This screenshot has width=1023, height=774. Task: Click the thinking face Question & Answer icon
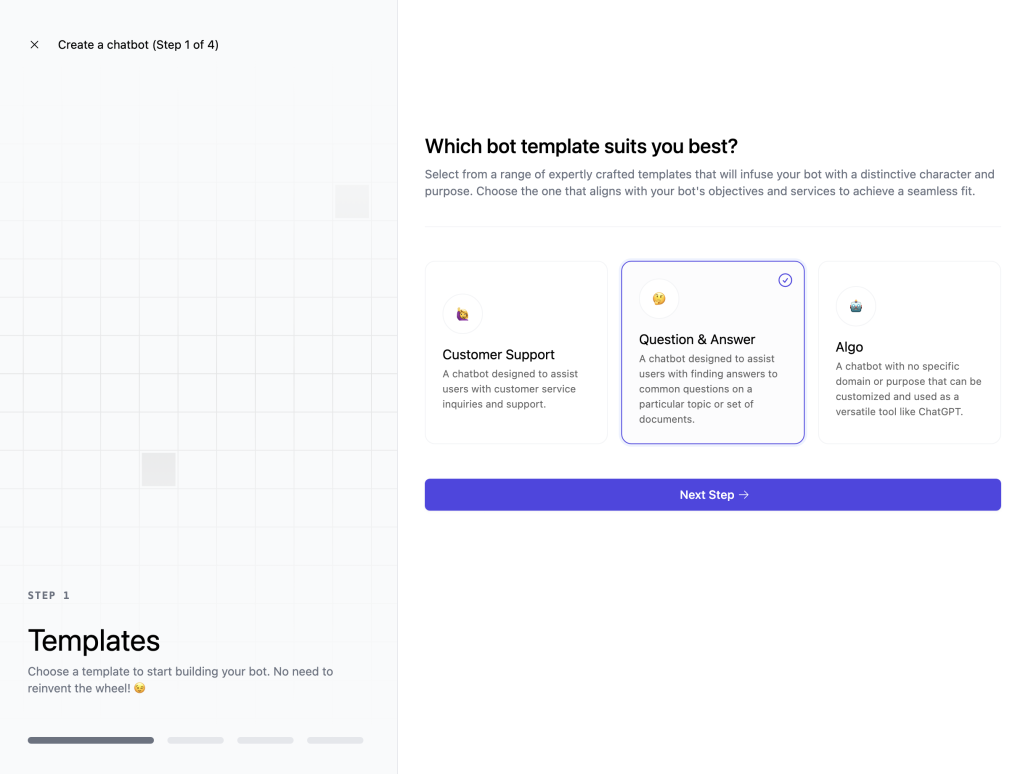(x=659, y=299)
